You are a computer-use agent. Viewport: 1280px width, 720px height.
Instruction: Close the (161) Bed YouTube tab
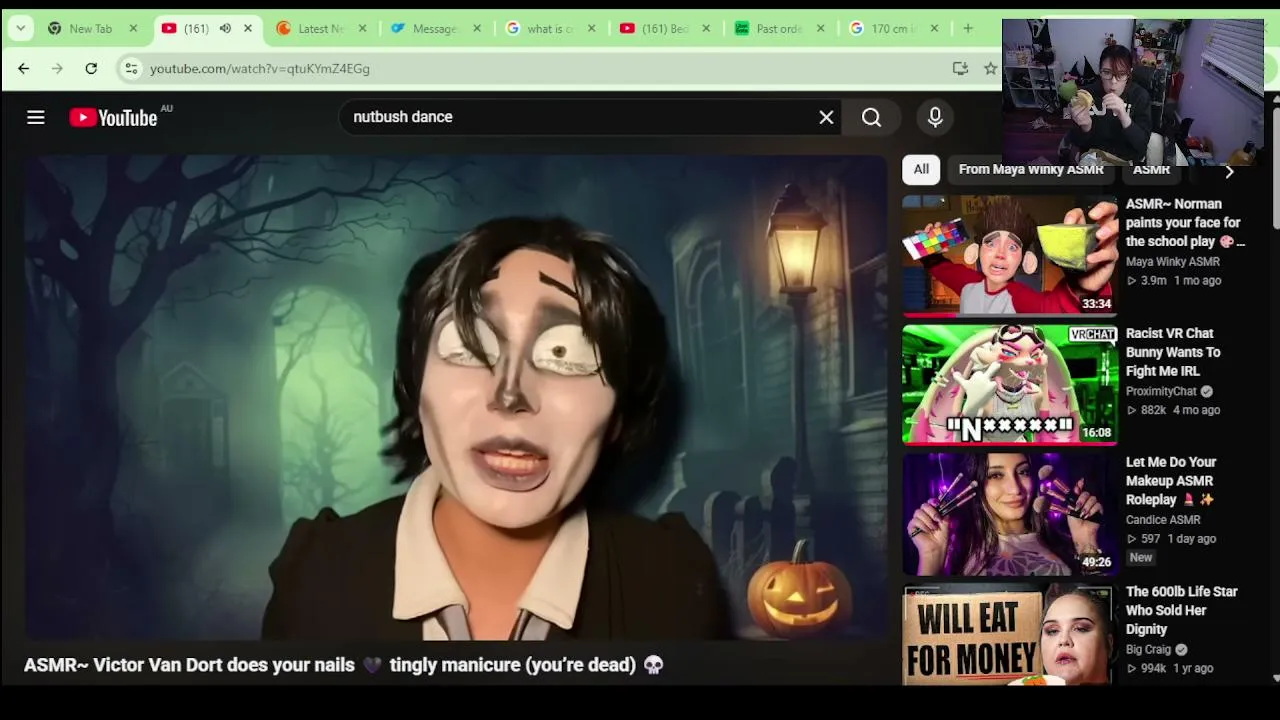tap(706, 28)
